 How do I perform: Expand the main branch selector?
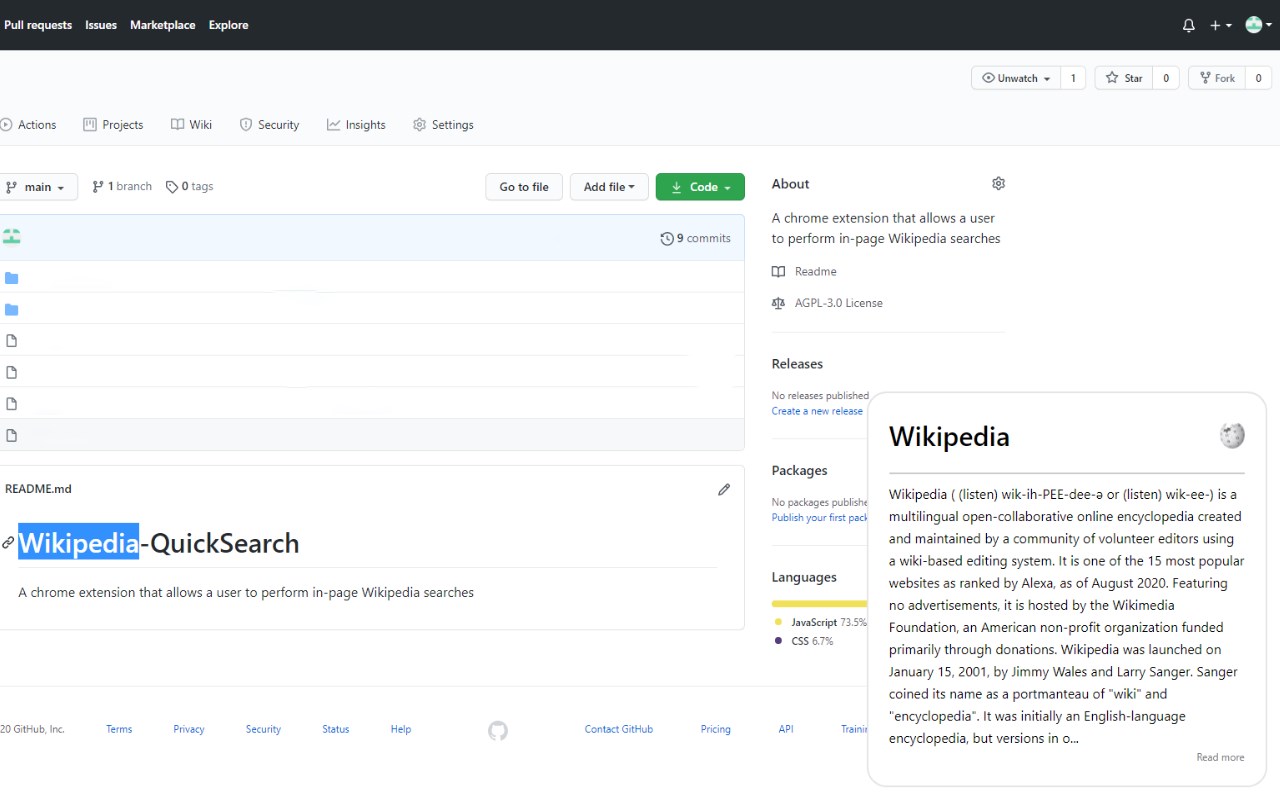[38, 187]
